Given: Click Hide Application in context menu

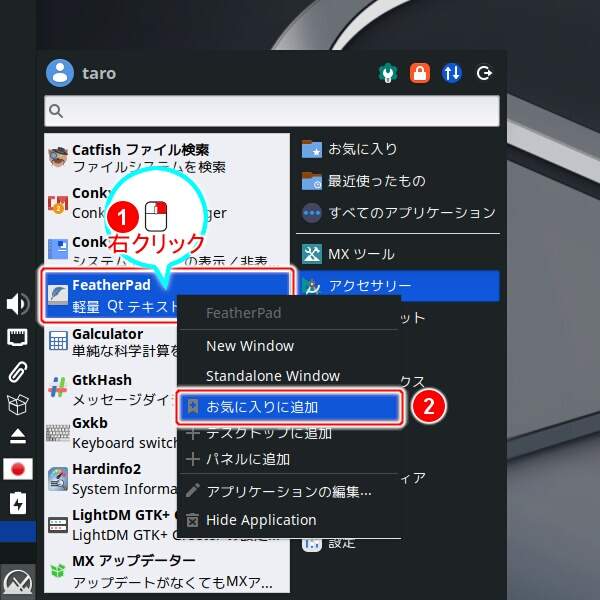Looking at the screenshot, I should pyautogui.click(x=260, y=520).
